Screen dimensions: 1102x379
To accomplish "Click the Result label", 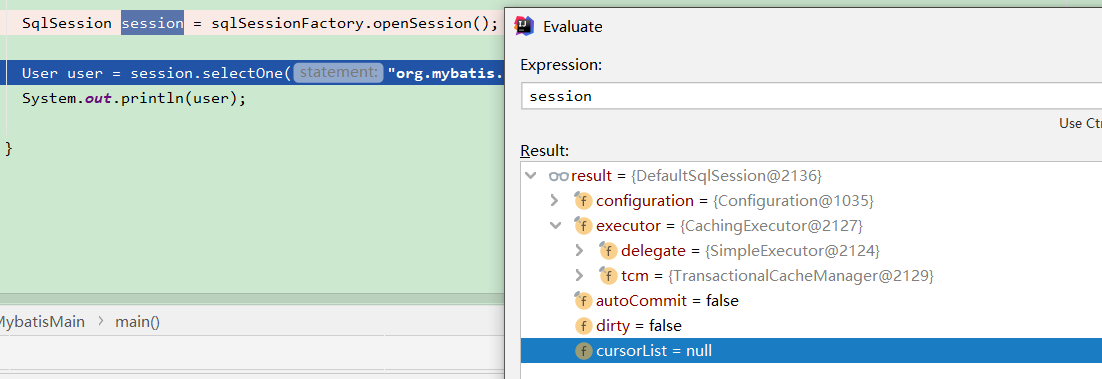I will [545, 150].
